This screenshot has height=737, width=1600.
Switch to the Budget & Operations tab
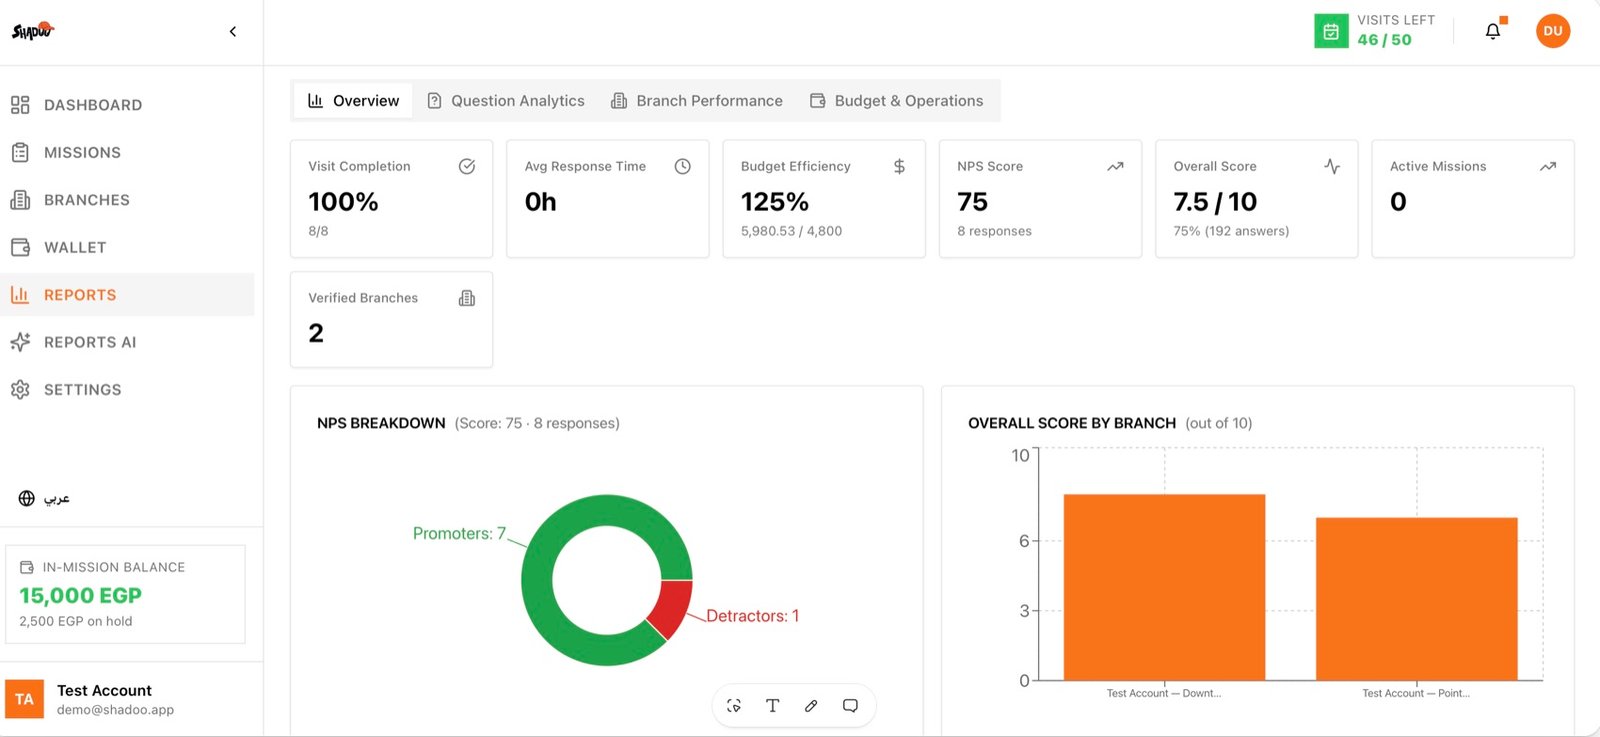coord(897,101)
